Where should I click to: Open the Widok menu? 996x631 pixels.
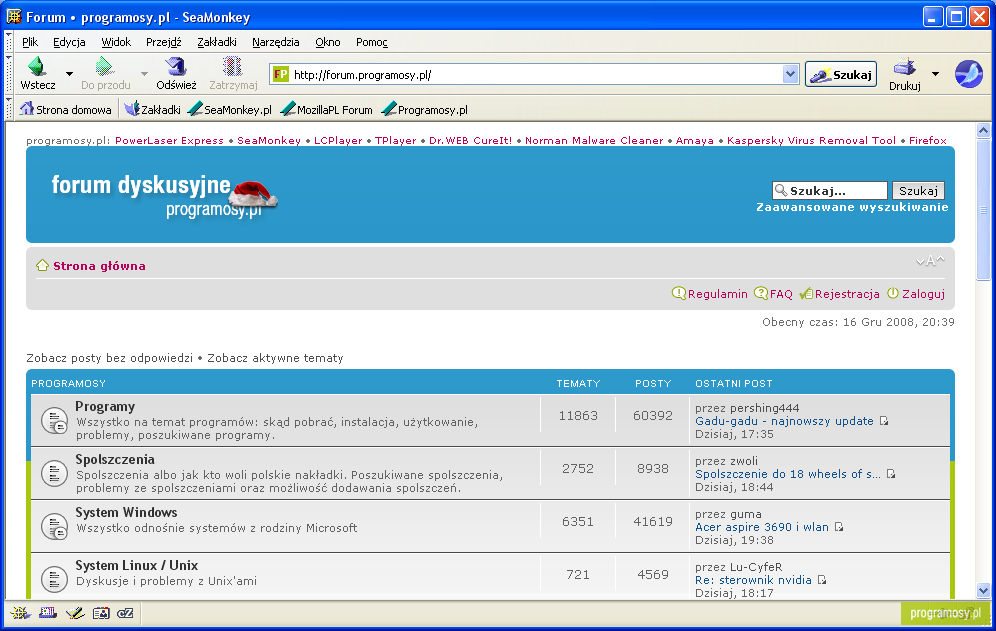pyautogui.click(x=116, y=42)
